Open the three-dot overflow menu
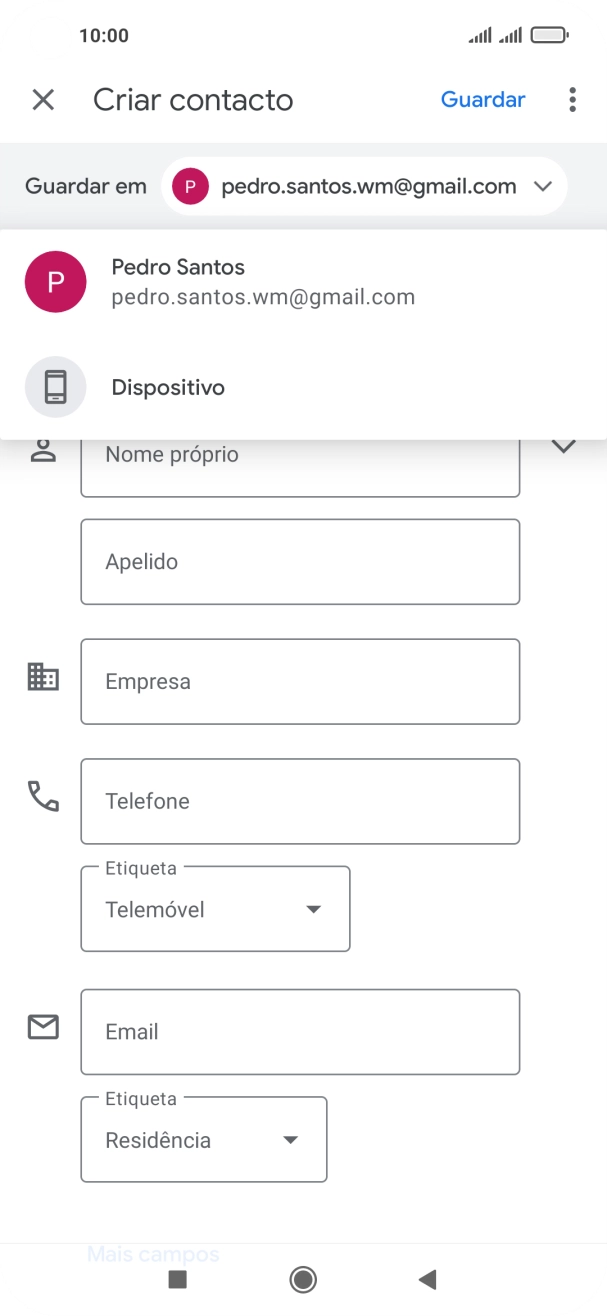This screenshot has width=607, height=1316. point(572,99)
